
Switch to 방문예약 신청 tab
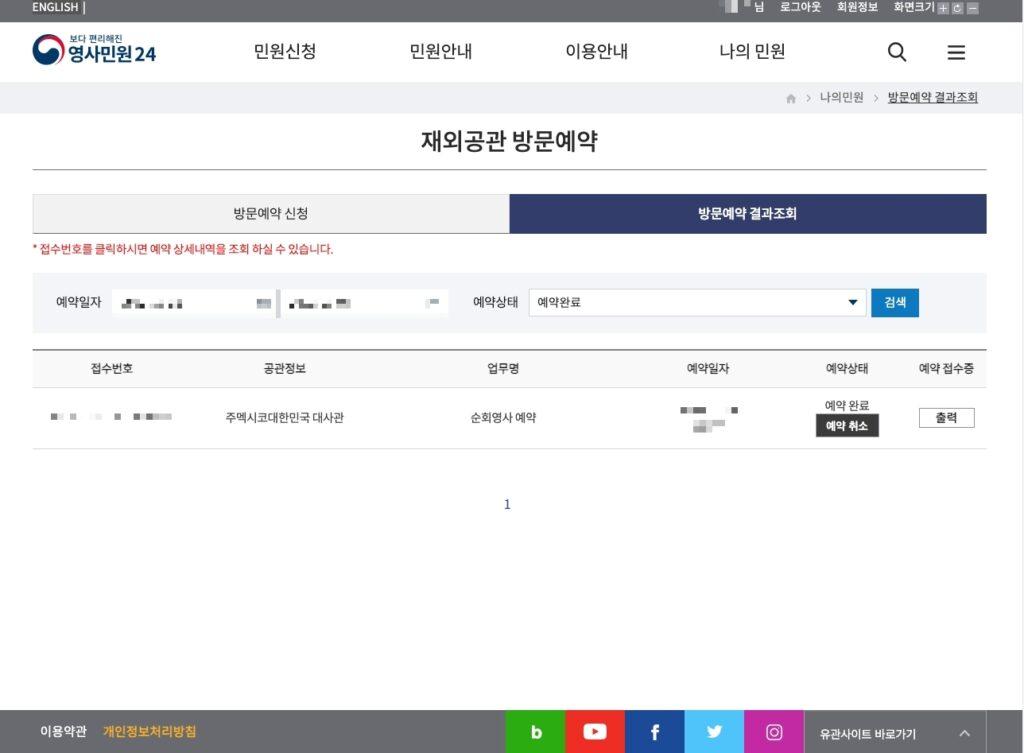[270, 214]
